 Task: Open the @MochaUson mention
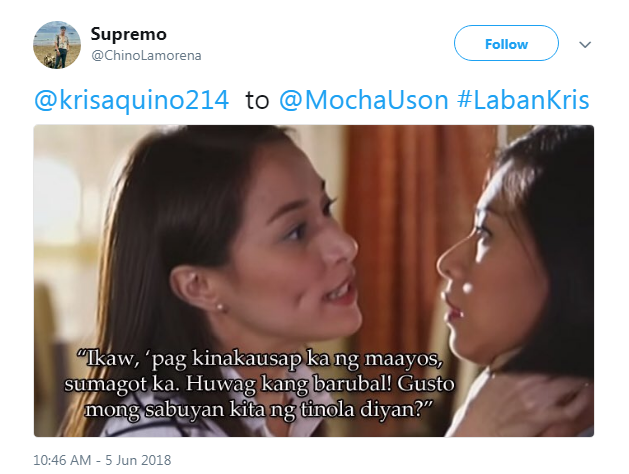[363, 100]
